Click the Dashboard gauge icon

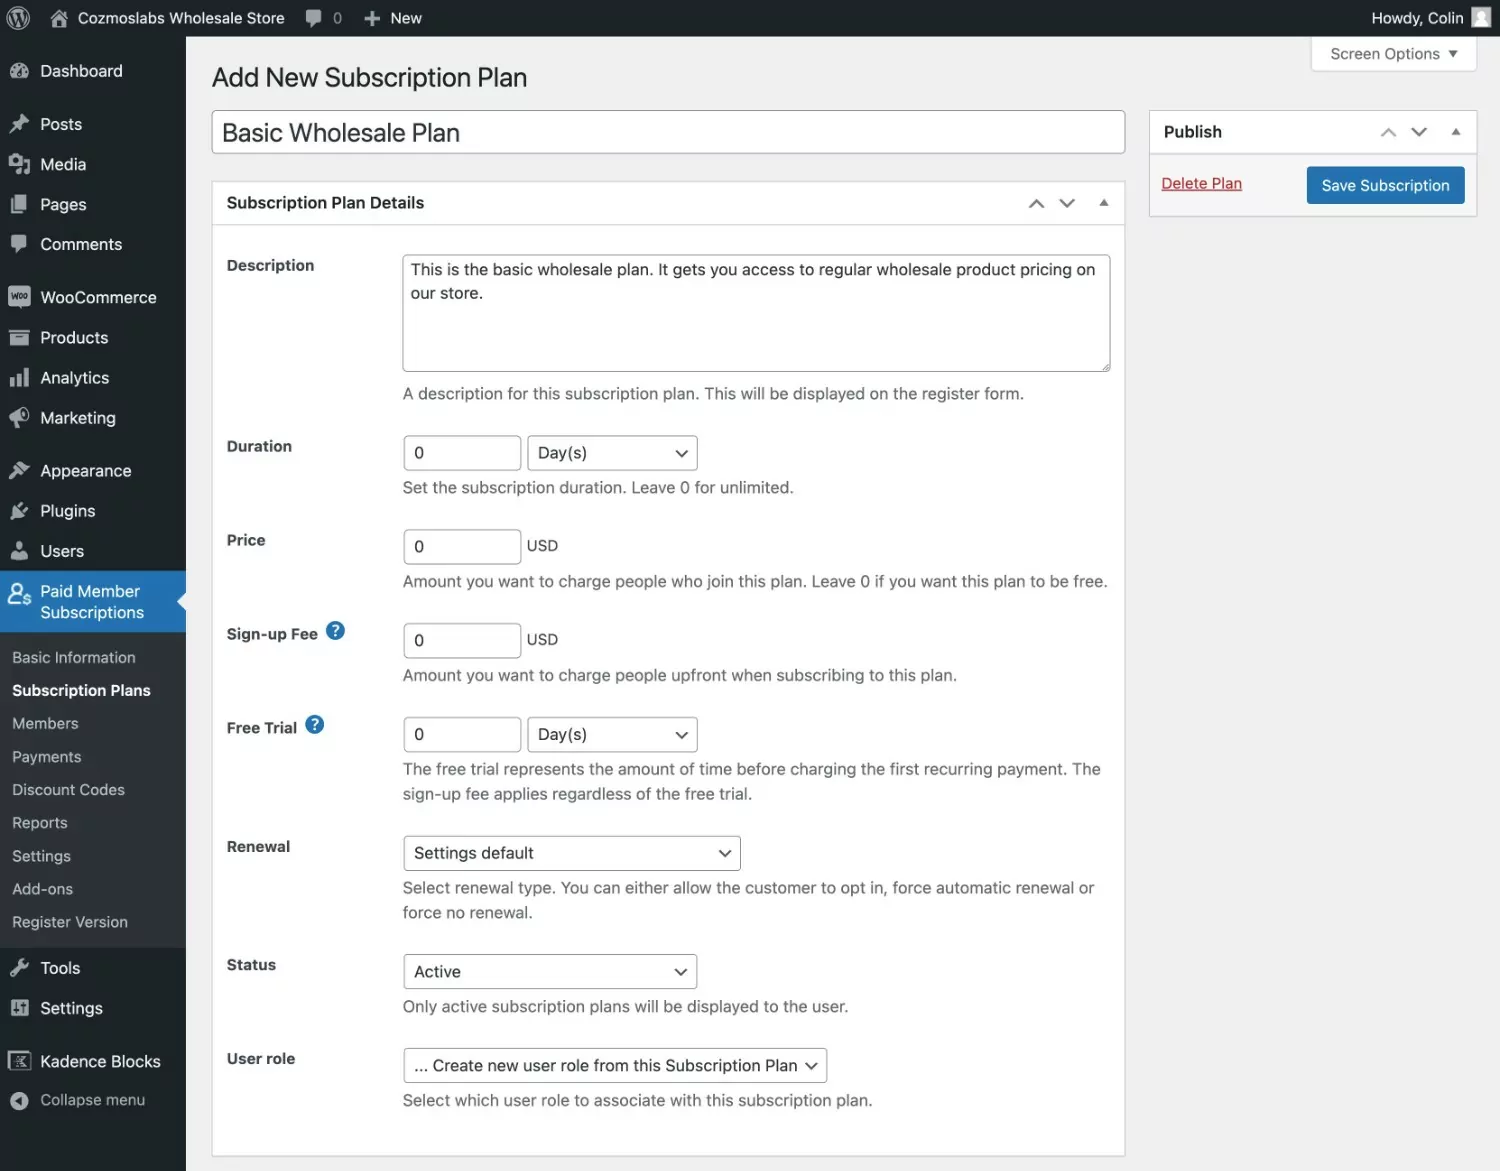point(19,71)
